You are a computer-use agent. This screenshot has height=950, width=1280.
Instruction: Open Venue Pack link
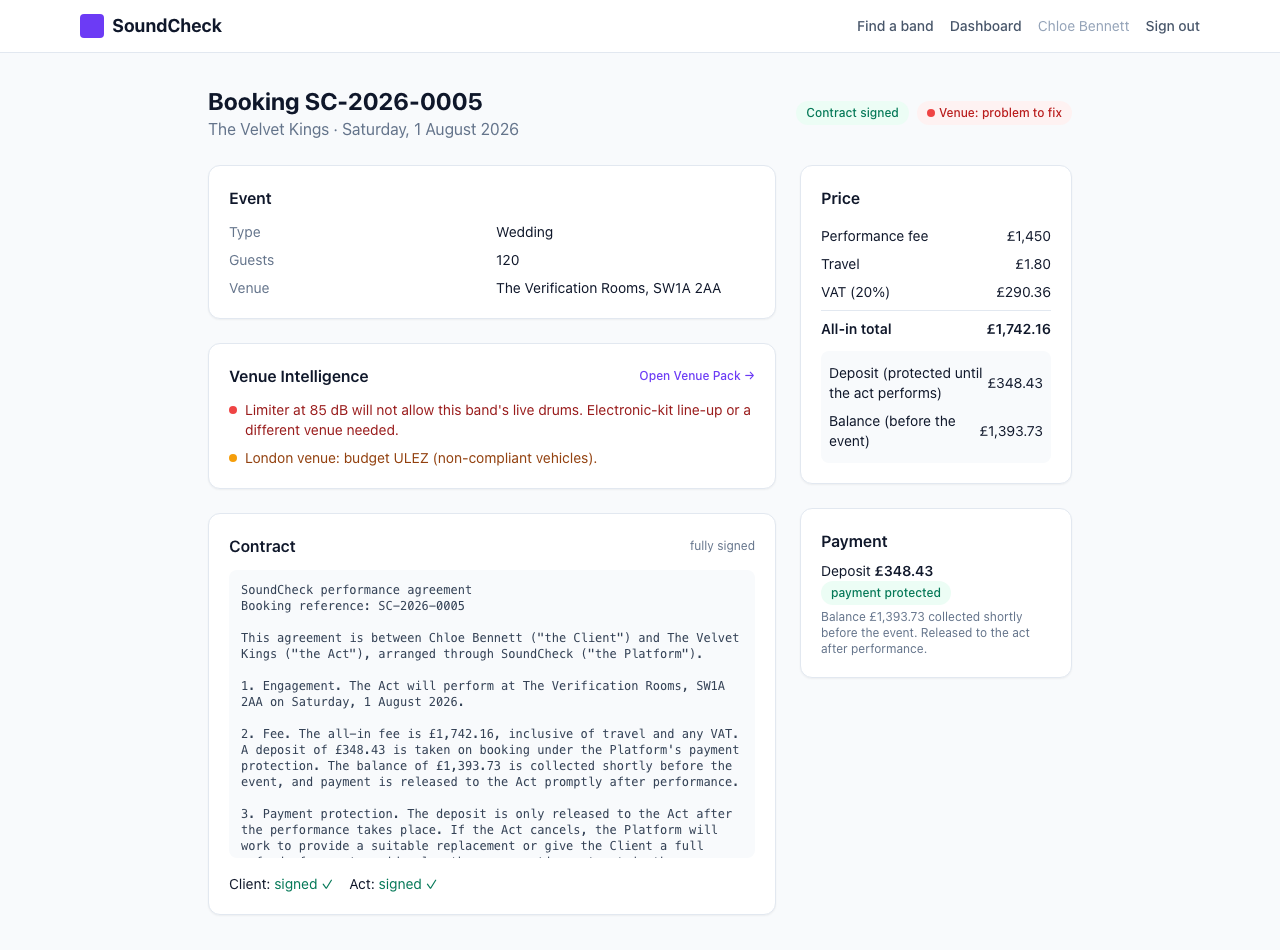pyautogui.click(x=697, y=376)
